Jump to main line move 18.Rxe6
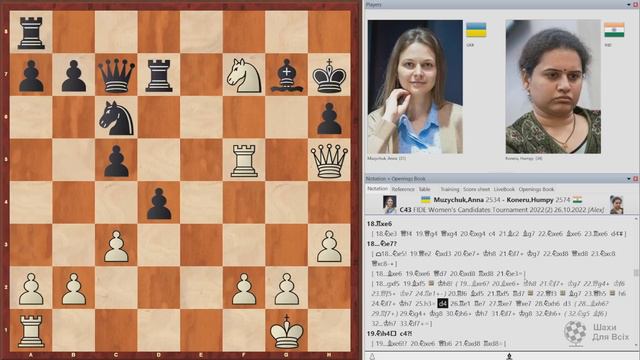The width and height of the screenshot is (640, 360). pos(379,224)
